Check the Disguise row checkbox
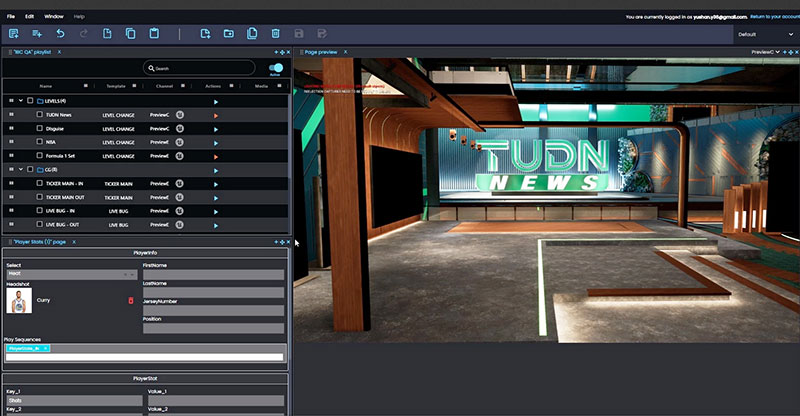The width and height of the screenshot is (800, 416). click(x=39, y=129)
